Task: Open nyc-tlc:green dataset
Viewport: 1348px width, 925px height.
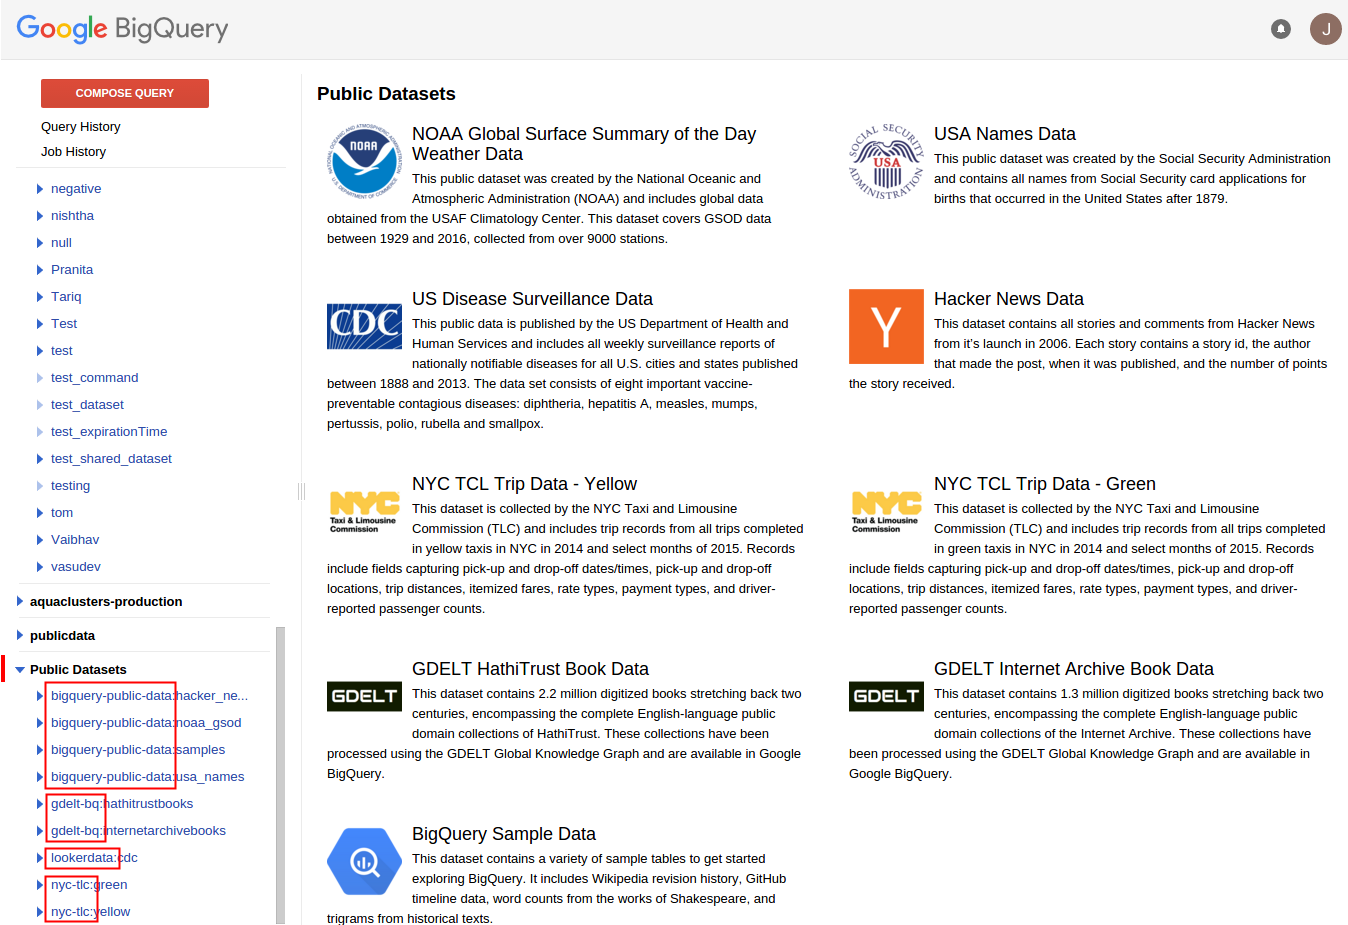Action: pyautogui.click(x=89, y=885)
